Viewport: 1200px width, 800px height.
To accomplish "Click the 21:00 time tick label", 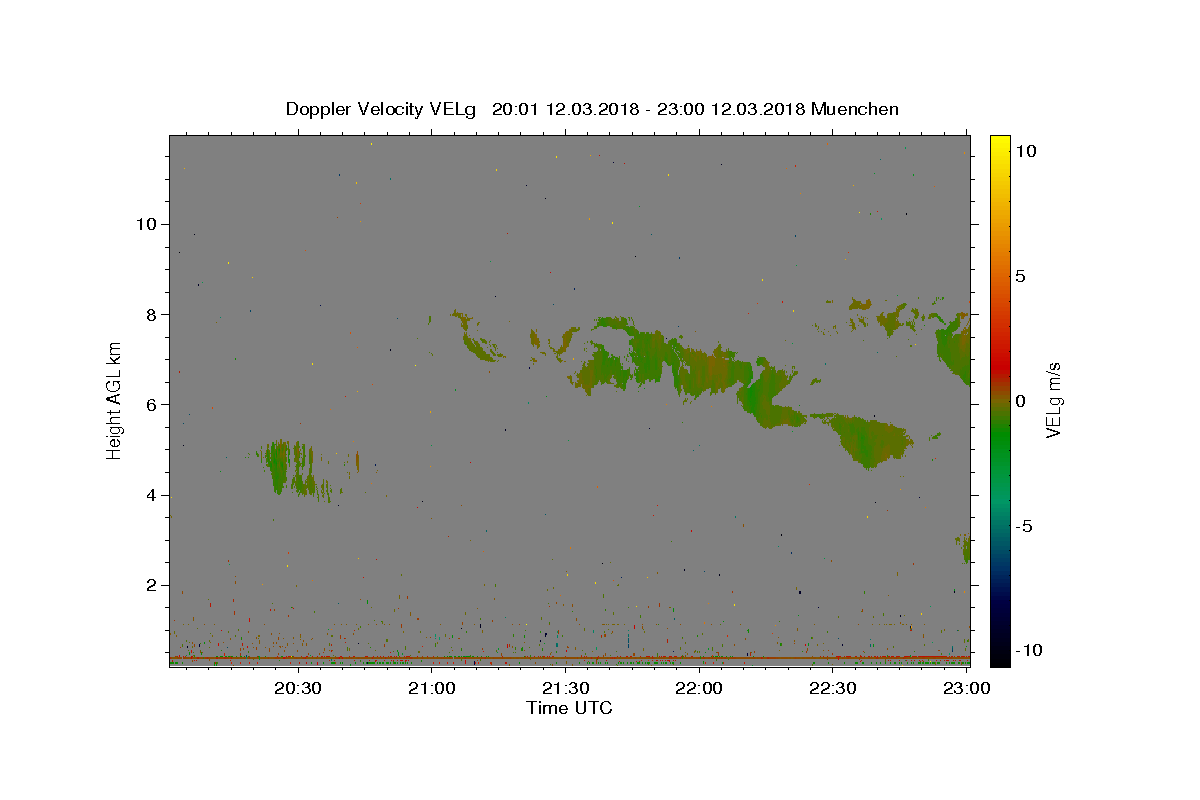I will click(x=432, y=688).
